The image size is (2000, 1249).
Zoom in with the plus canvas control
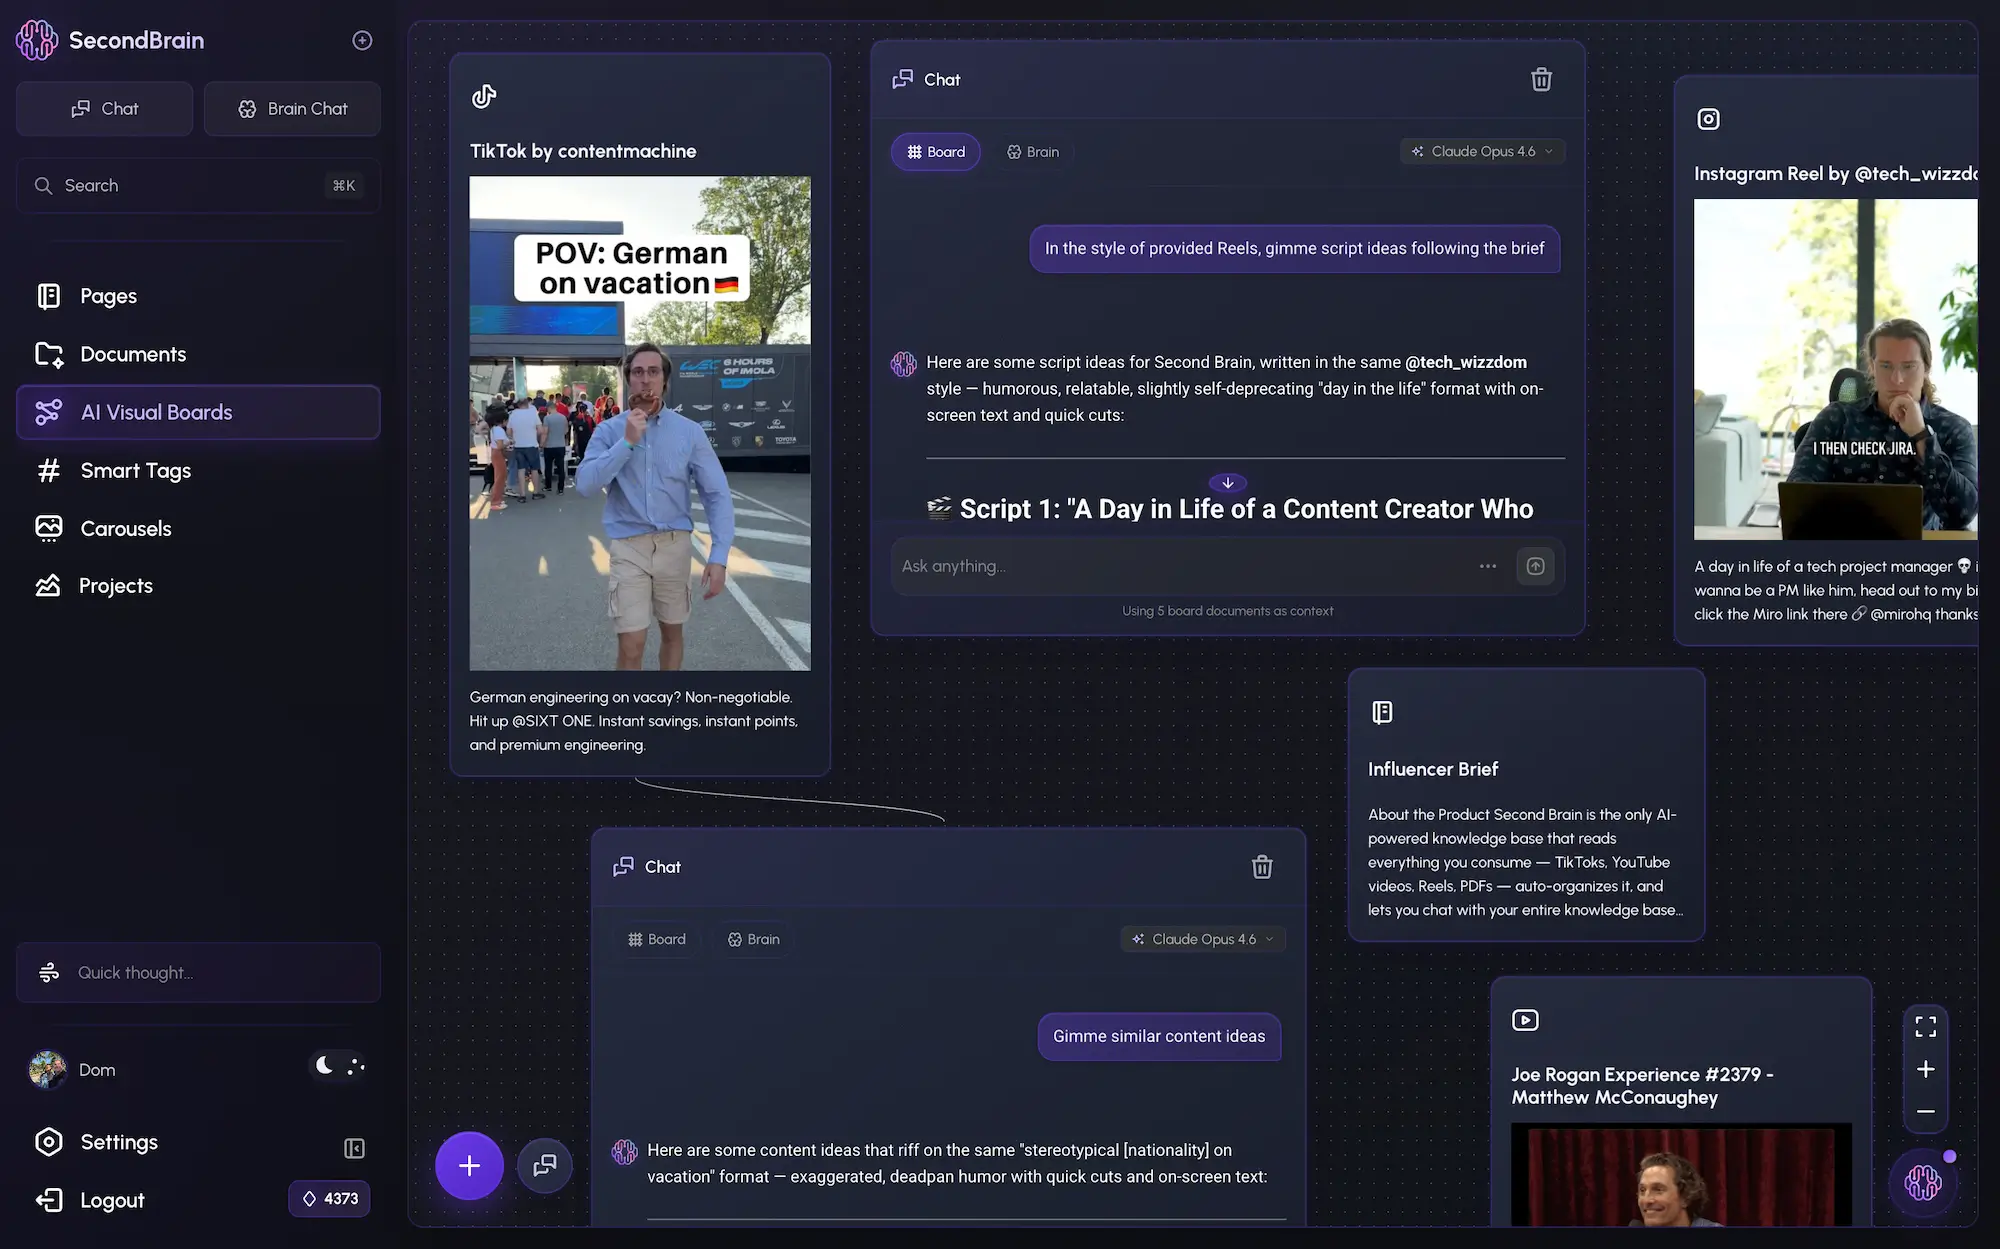click(x=1926, y=1069)
